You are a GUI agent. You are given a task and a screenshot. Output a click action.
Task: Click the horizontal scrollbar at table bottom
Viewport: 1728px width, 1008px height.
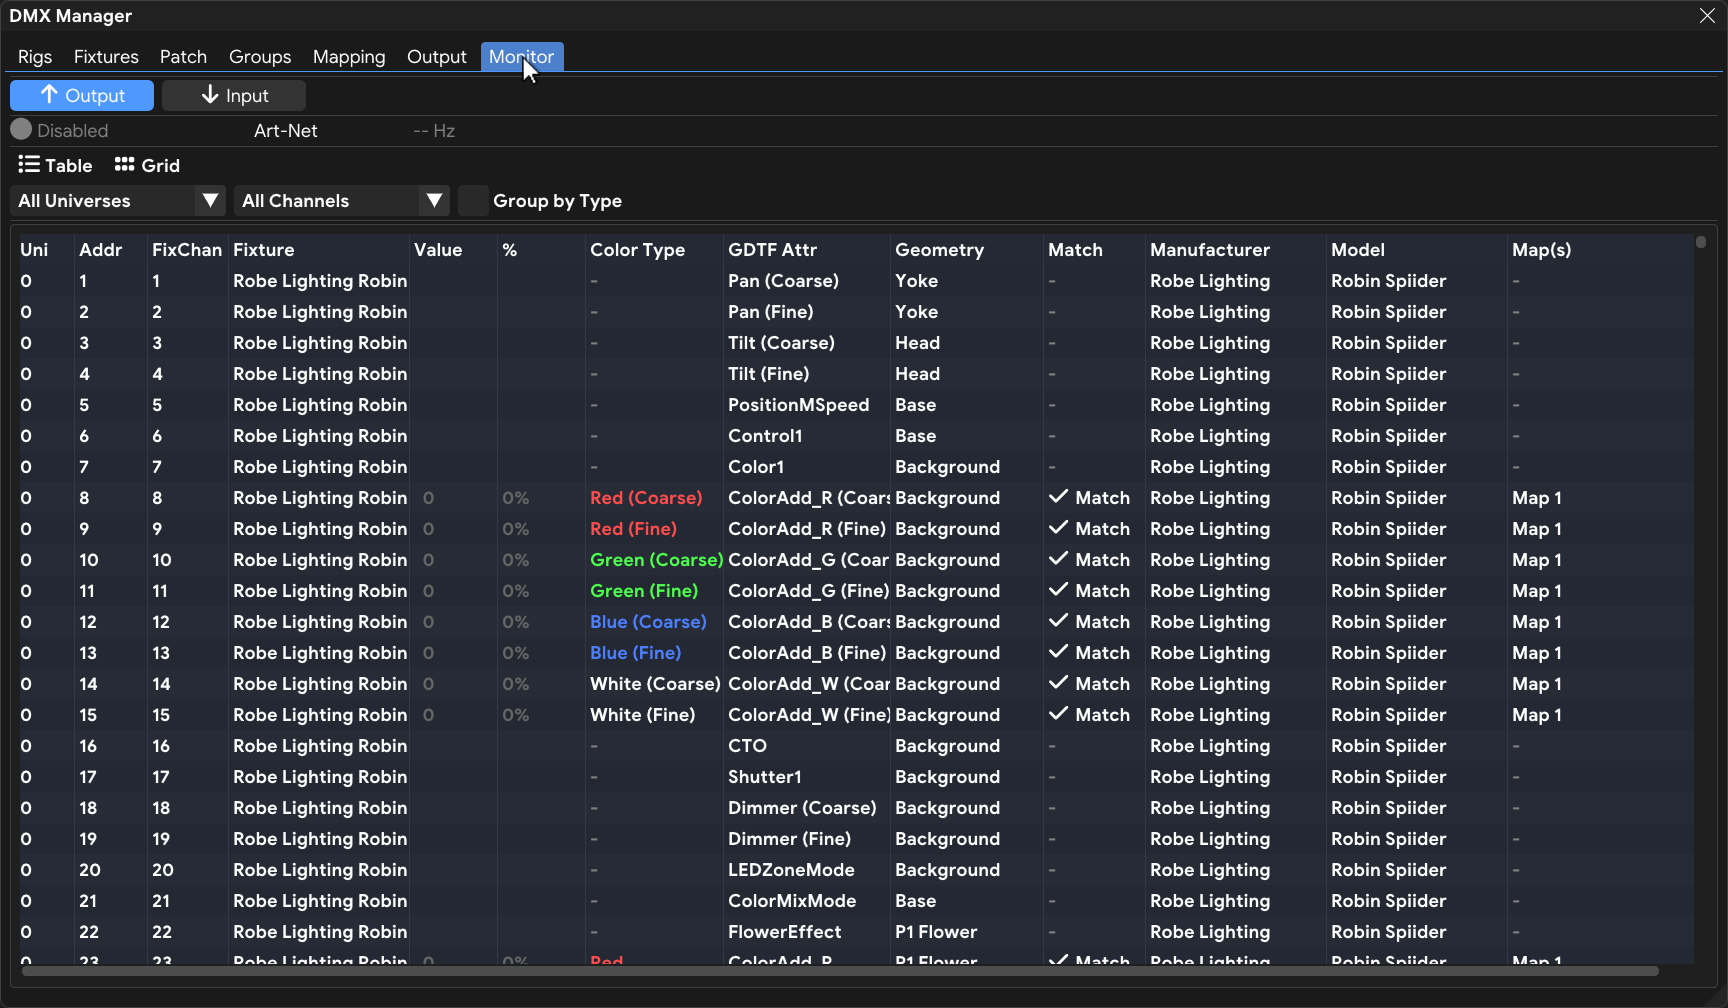point(840,971)
